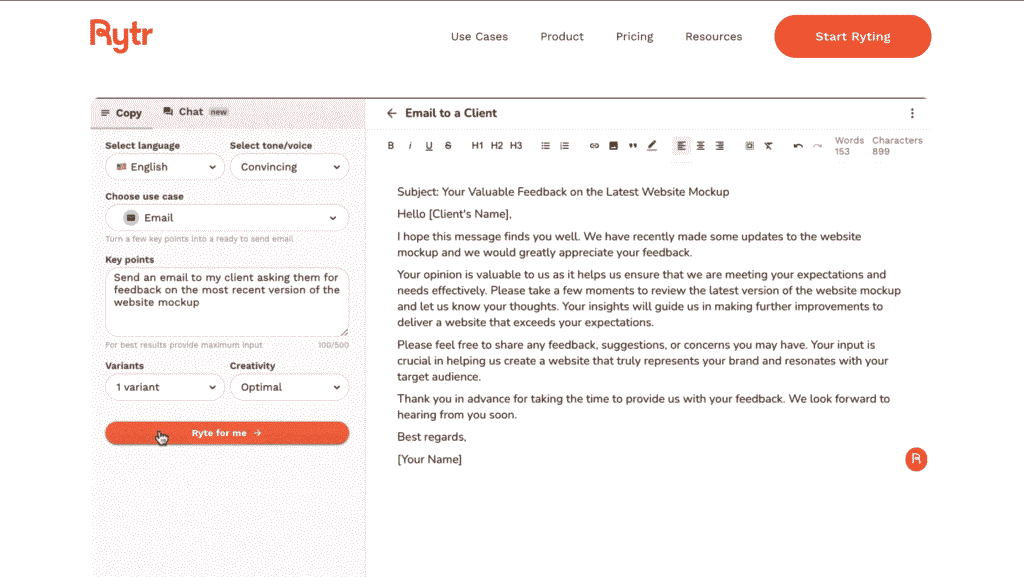
Task: Go back using the arrow beside Email to a Client
Action: tap(392, 114)
